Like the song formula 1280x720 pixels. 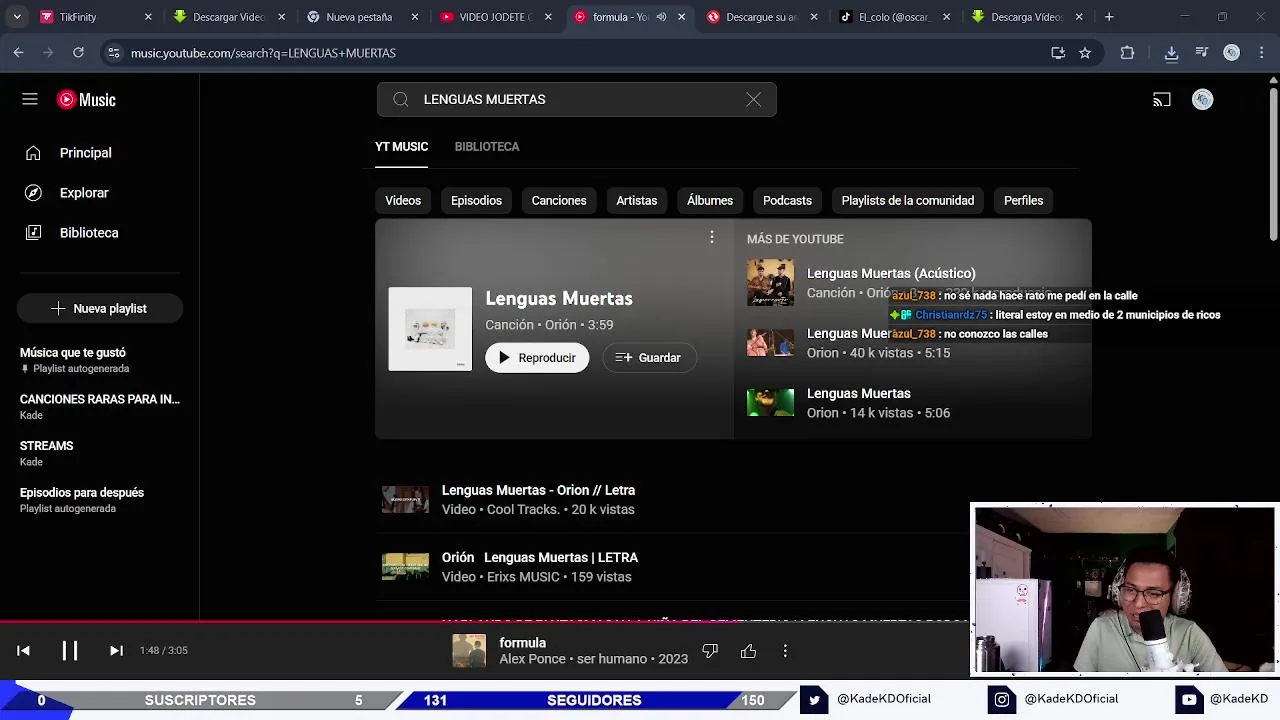tap(748, 651)
